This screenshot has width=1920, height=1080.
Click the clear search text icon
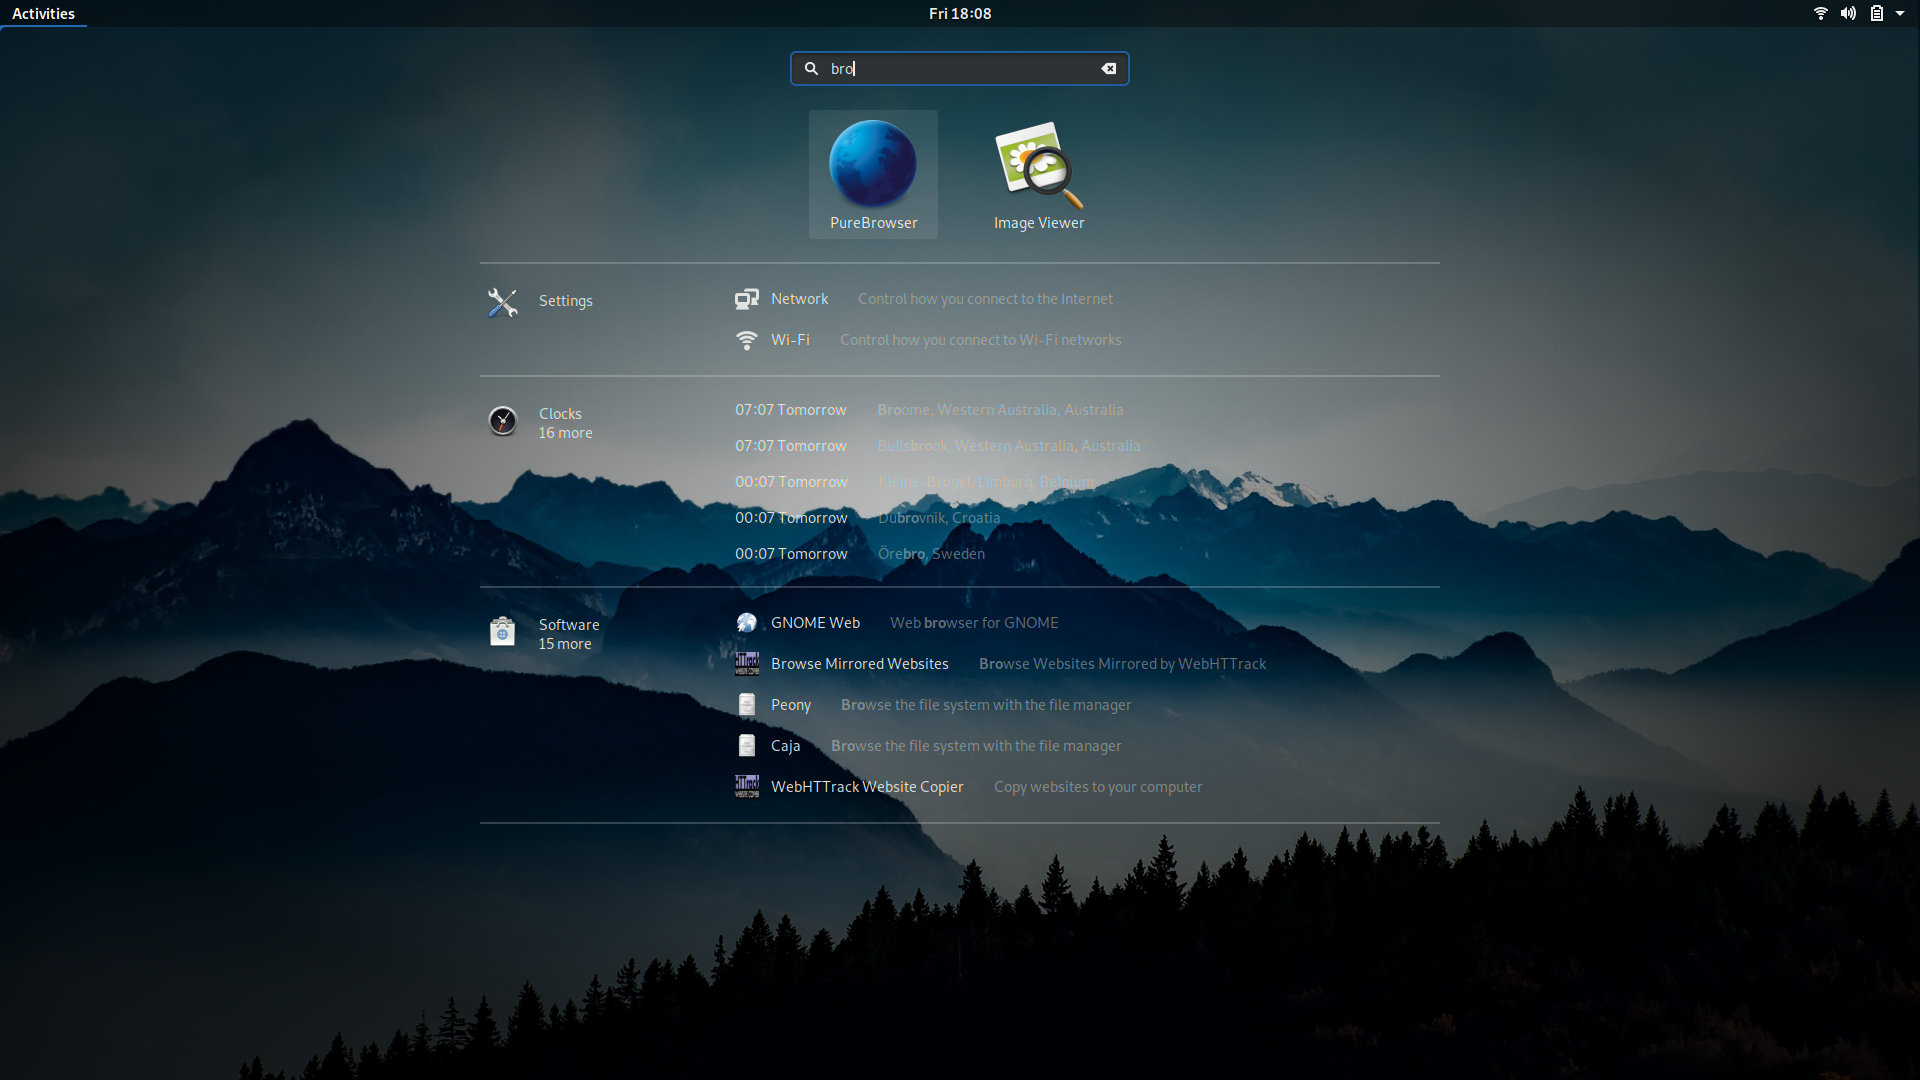[1108, 69]
